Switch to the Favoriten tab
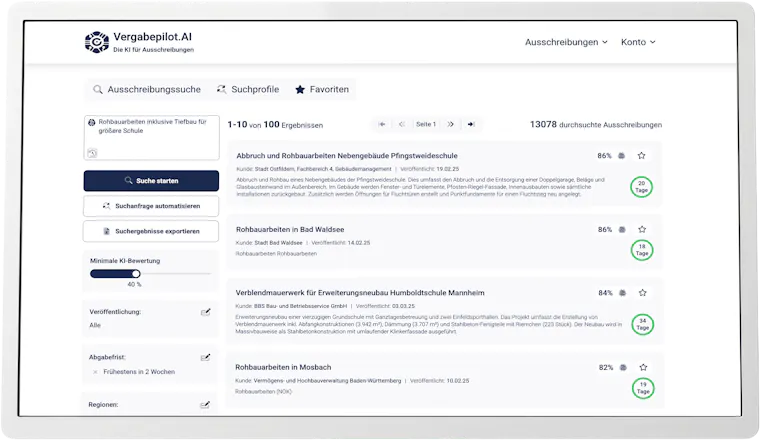This screenshot has width=760, height=440. tap(322, 90)
